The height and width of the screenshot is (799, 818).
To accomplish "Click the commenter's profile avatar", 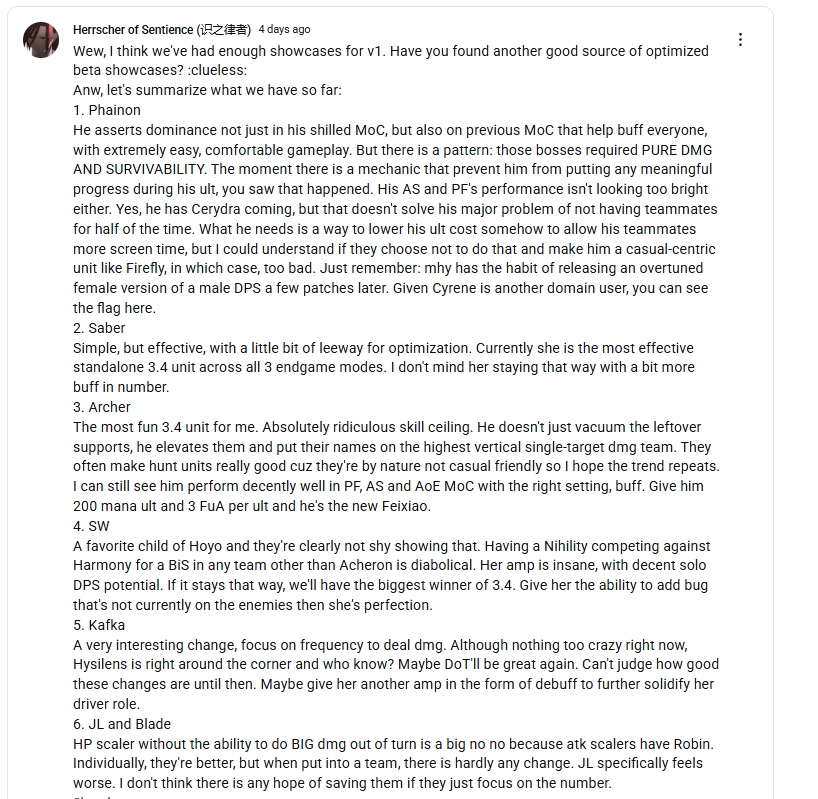I will pyautogui.click(x=41, y=40).
